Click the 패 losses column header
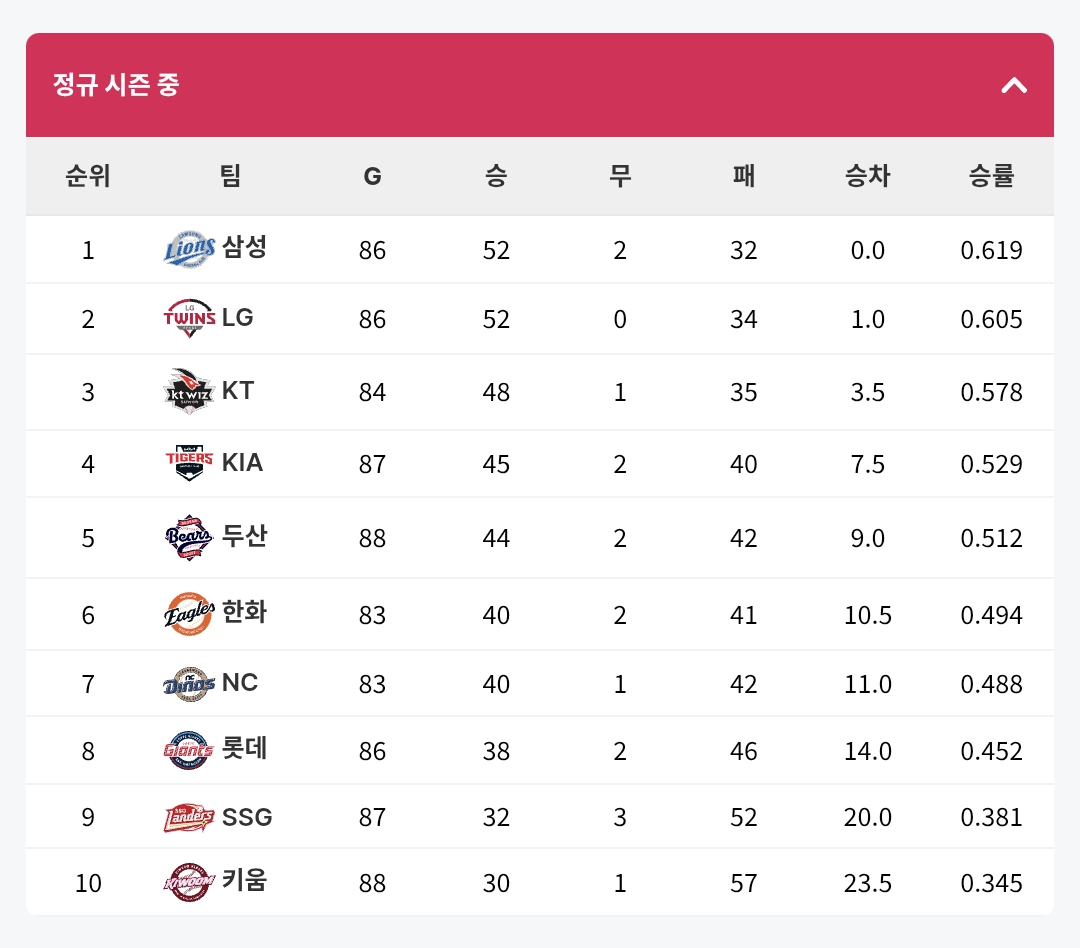Image resolution: width=1080 pixels, height=948 pixels. click(x=744, y=176)
